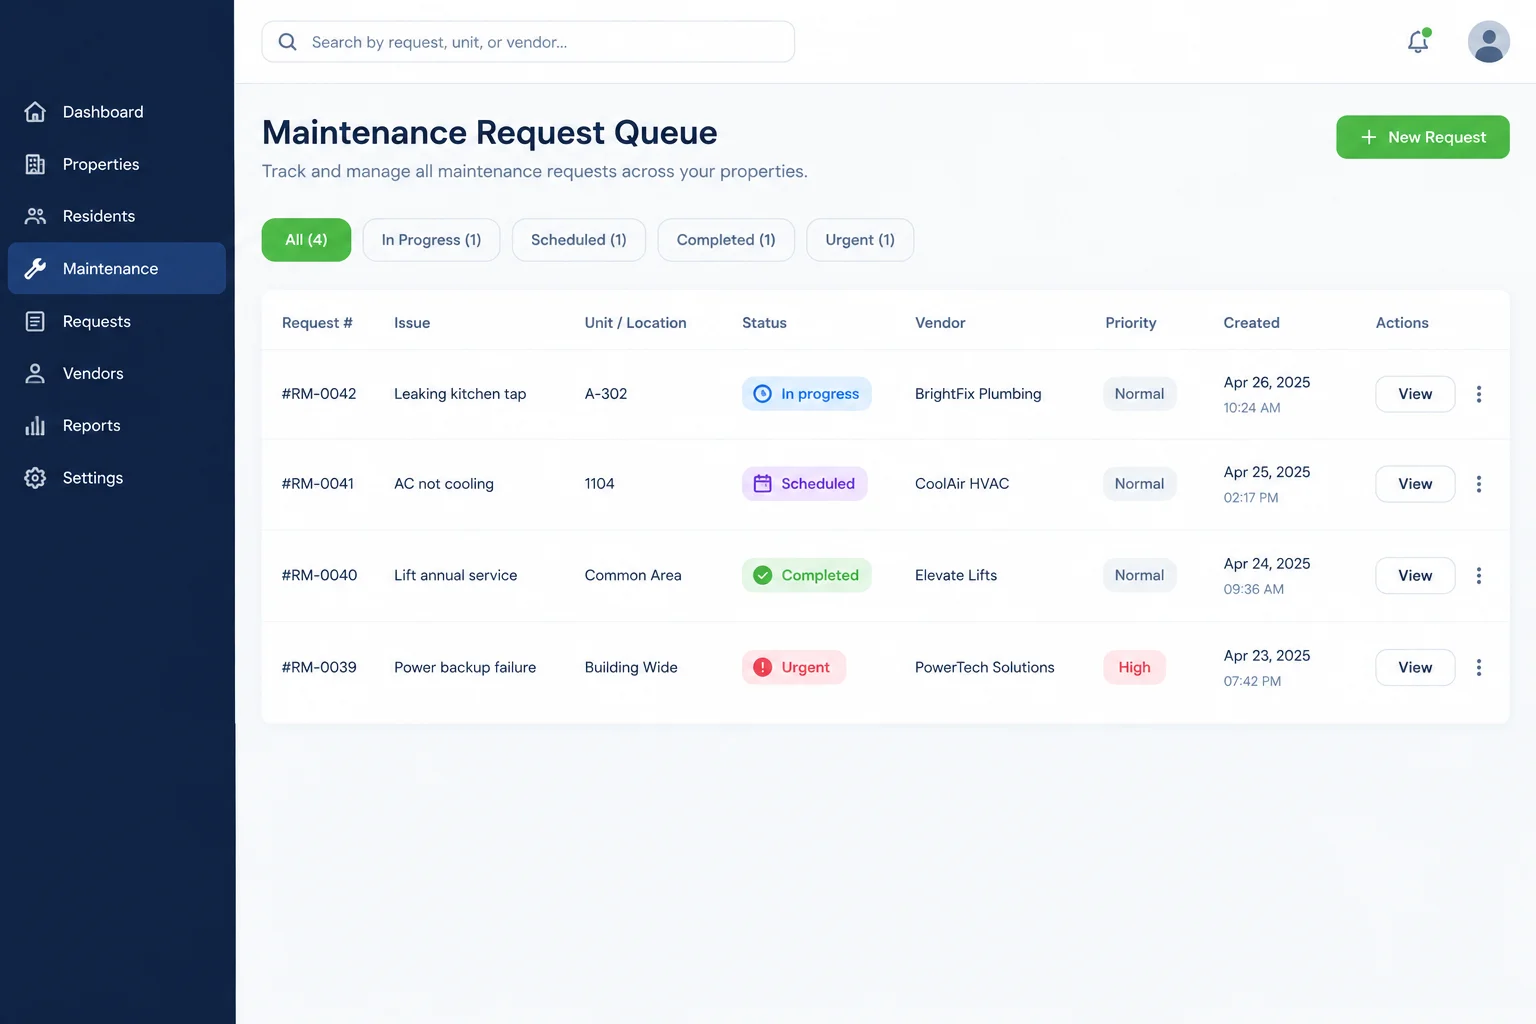Viewport: 1536px width, 1024px height.
Task: Open Properties in sidebar
Action: pyautogui.click(x=117, y=164)
